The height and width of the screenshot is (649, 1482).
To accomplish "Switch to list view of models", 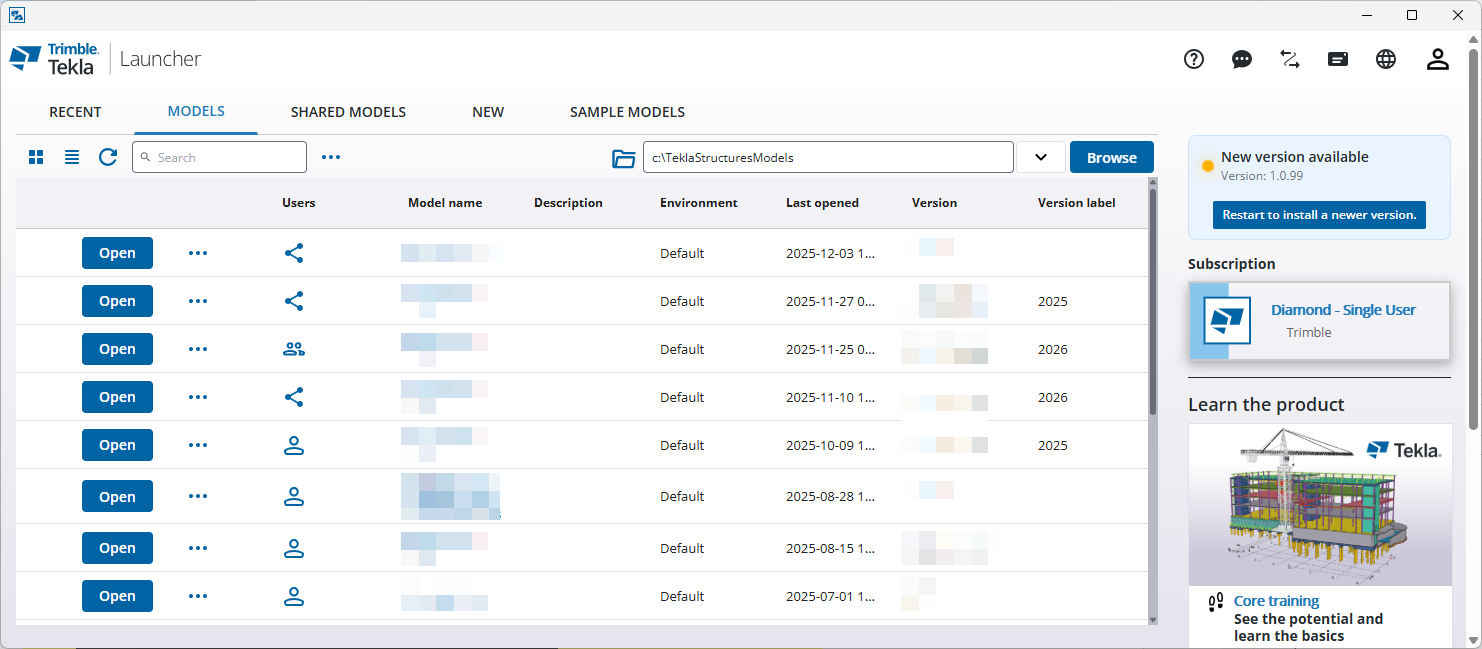I will point(72,157).
